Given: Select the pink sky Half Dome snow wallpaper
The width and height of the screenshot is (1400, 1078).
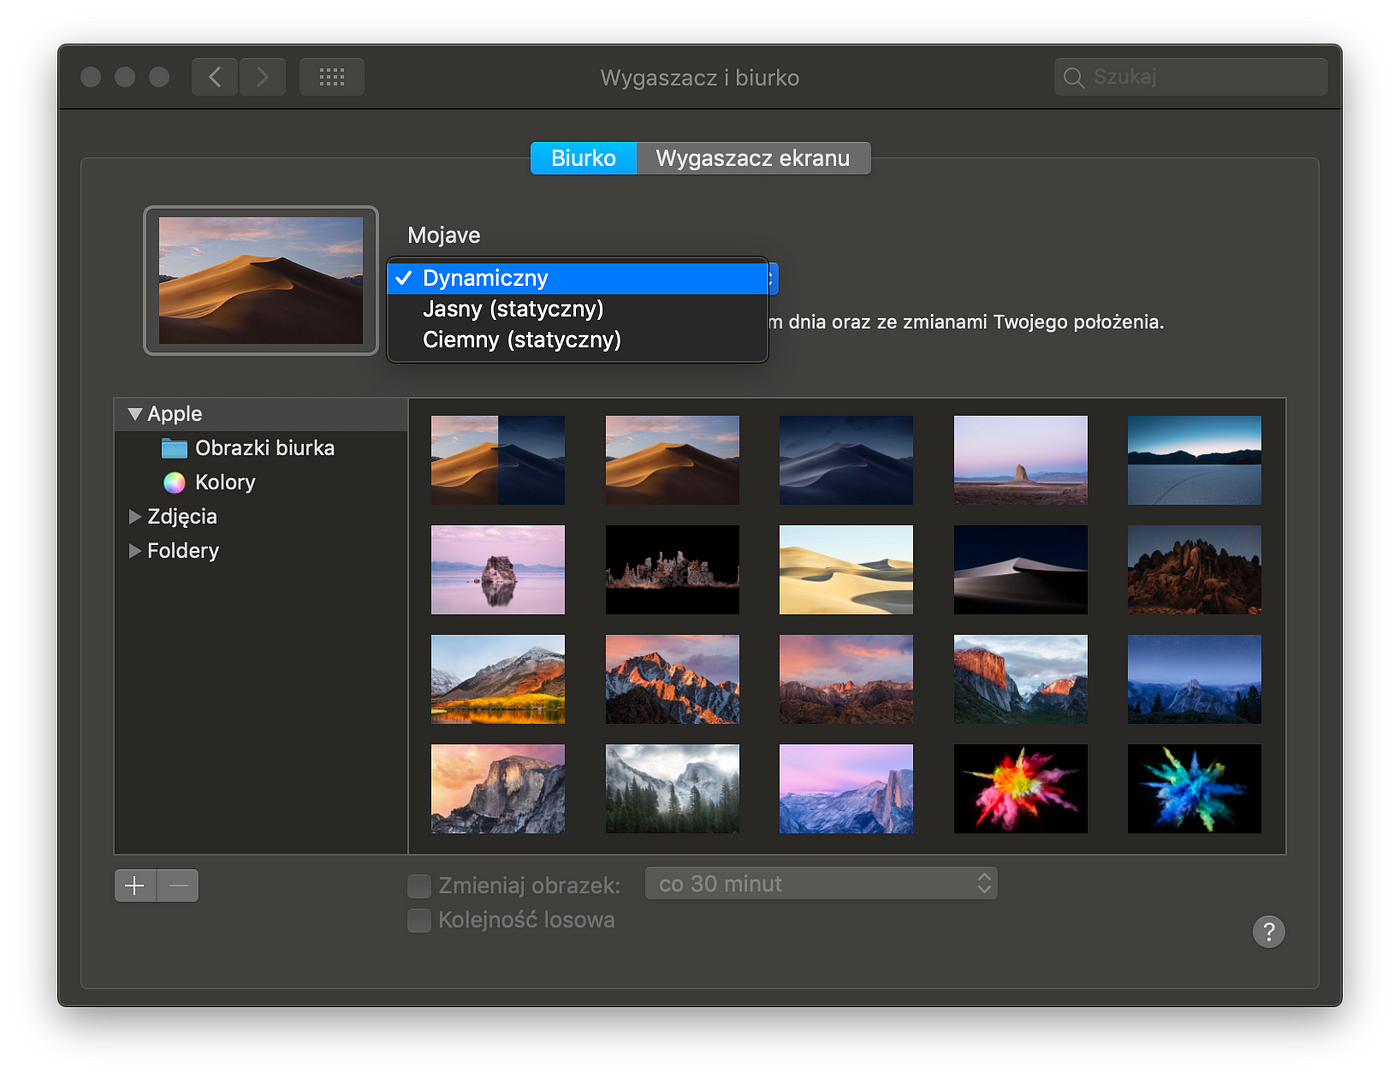Looking at the screenshot, I should click(846, 789).
